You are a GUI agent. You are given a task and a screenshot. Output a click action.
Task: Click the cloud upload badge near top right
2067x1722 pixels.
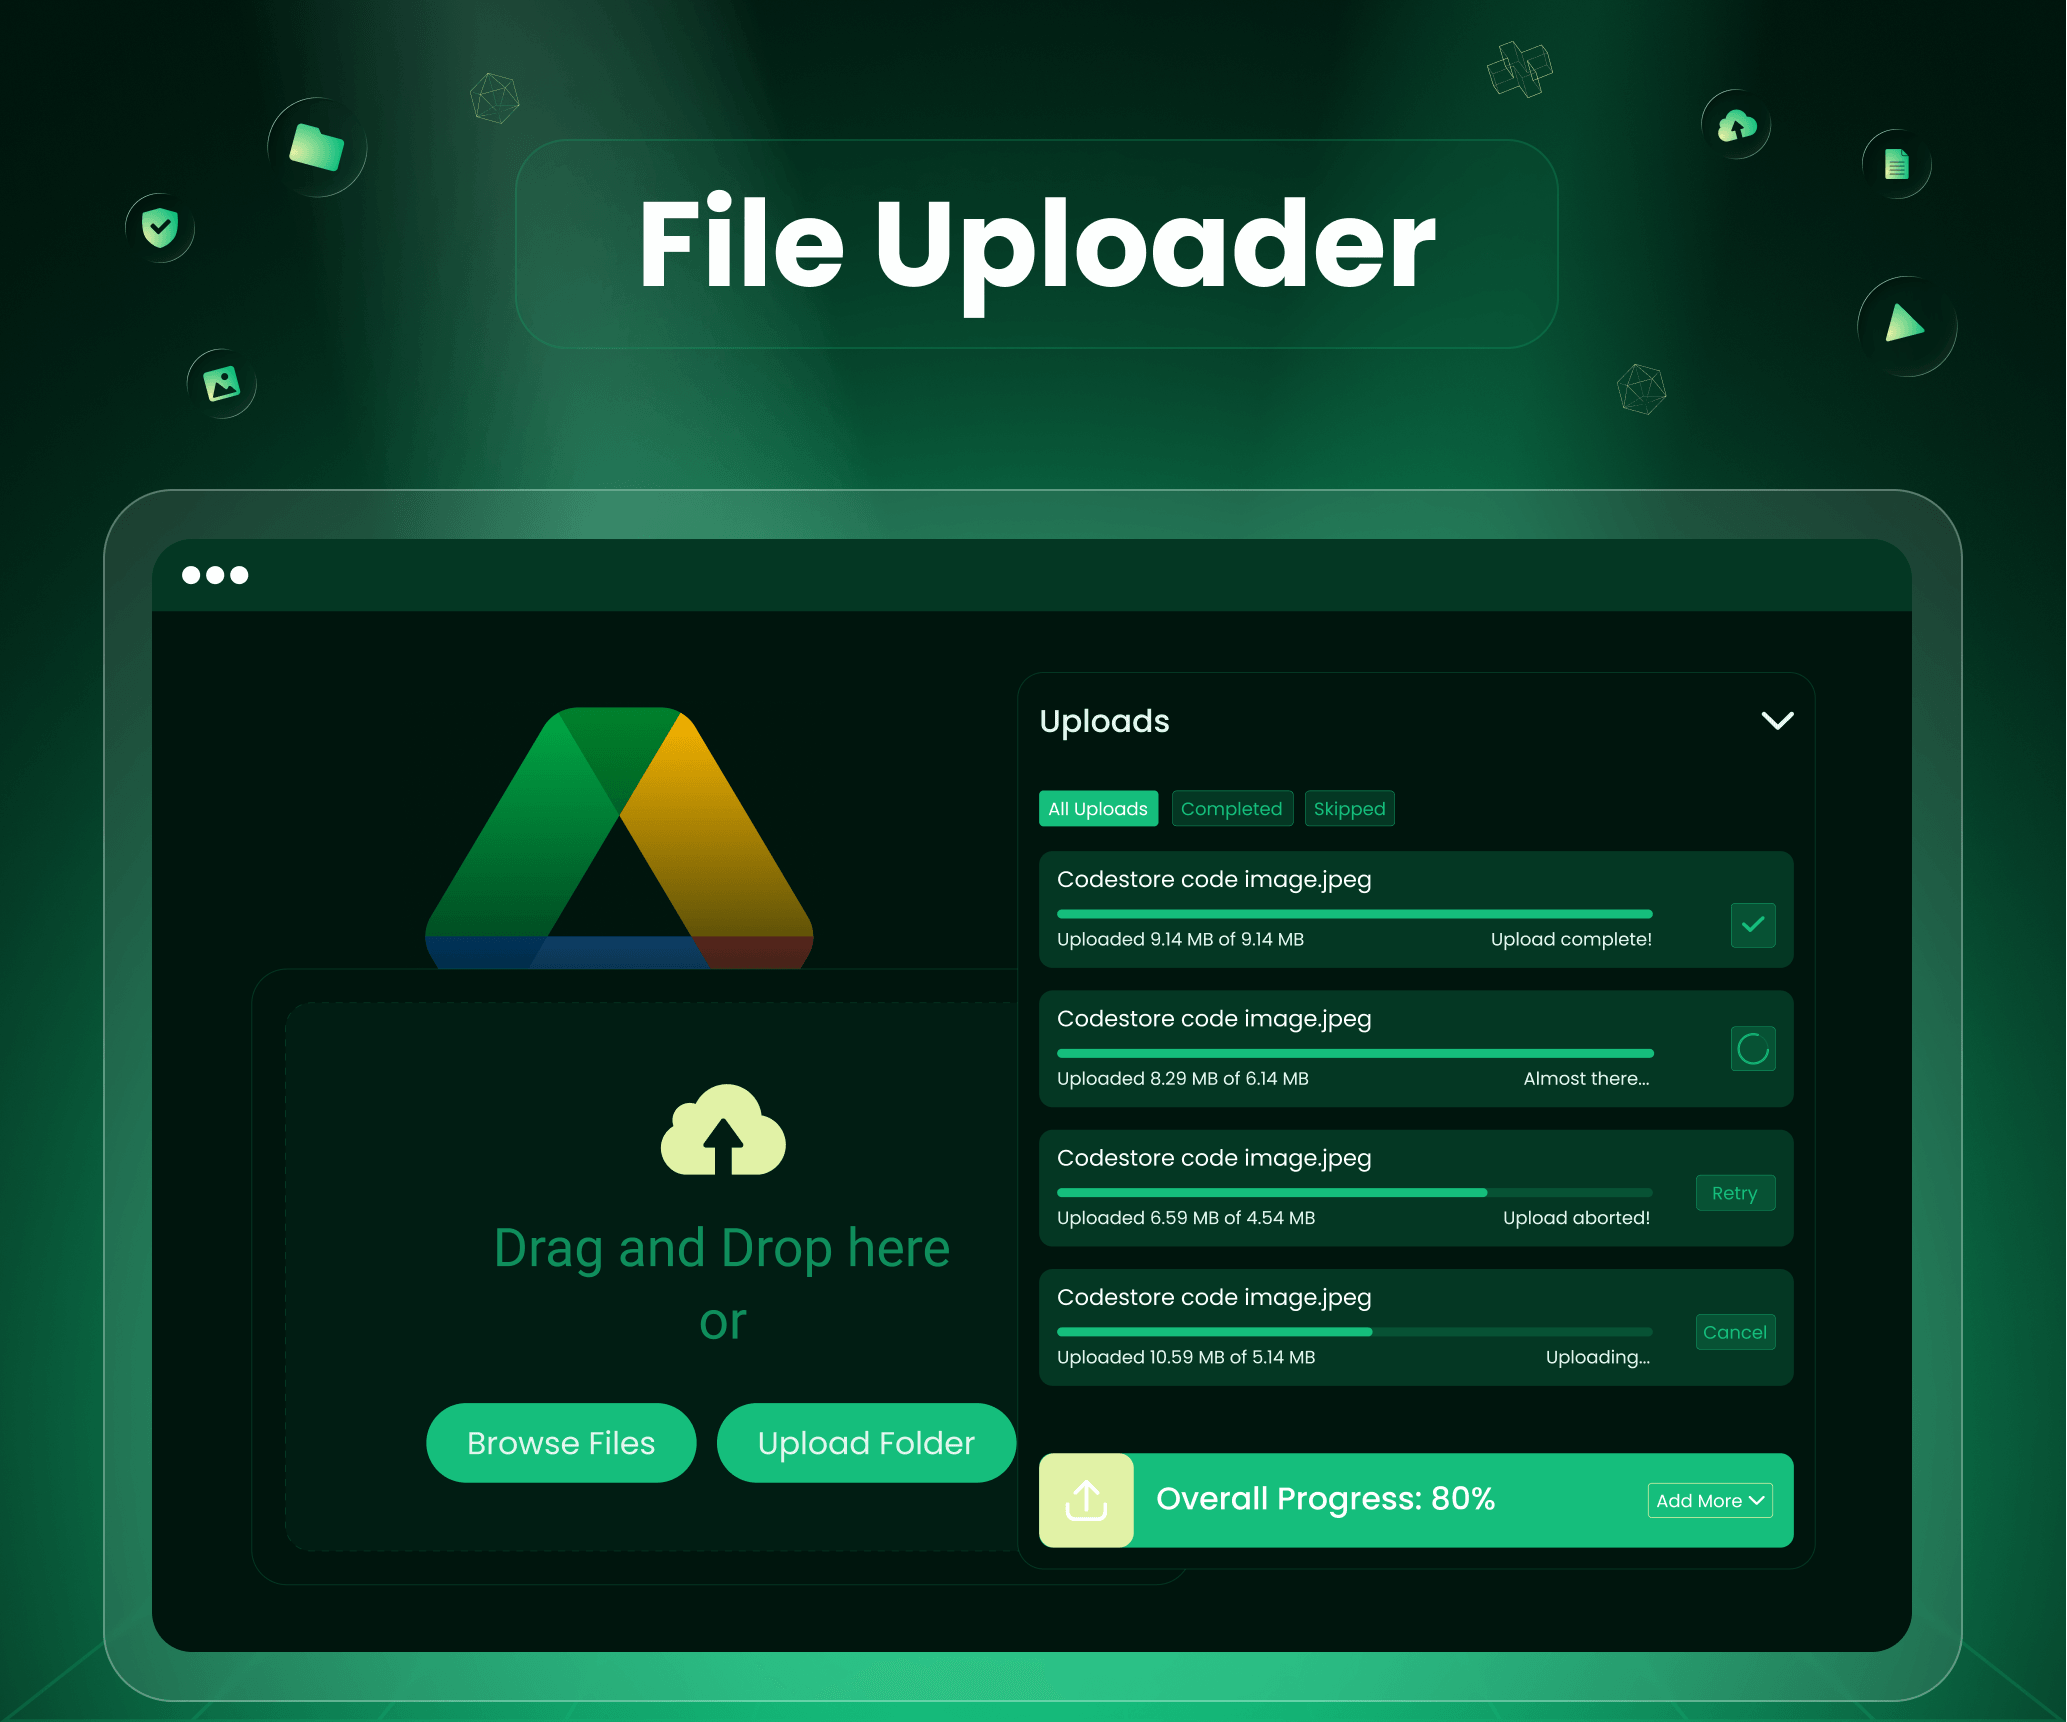click(x=1735, y=125)
